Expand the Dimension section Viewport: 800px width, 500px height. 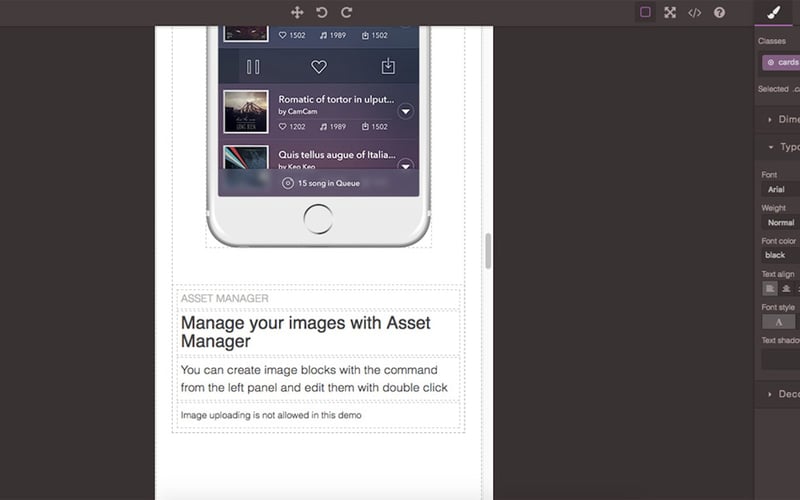click(x=780, y=119)
